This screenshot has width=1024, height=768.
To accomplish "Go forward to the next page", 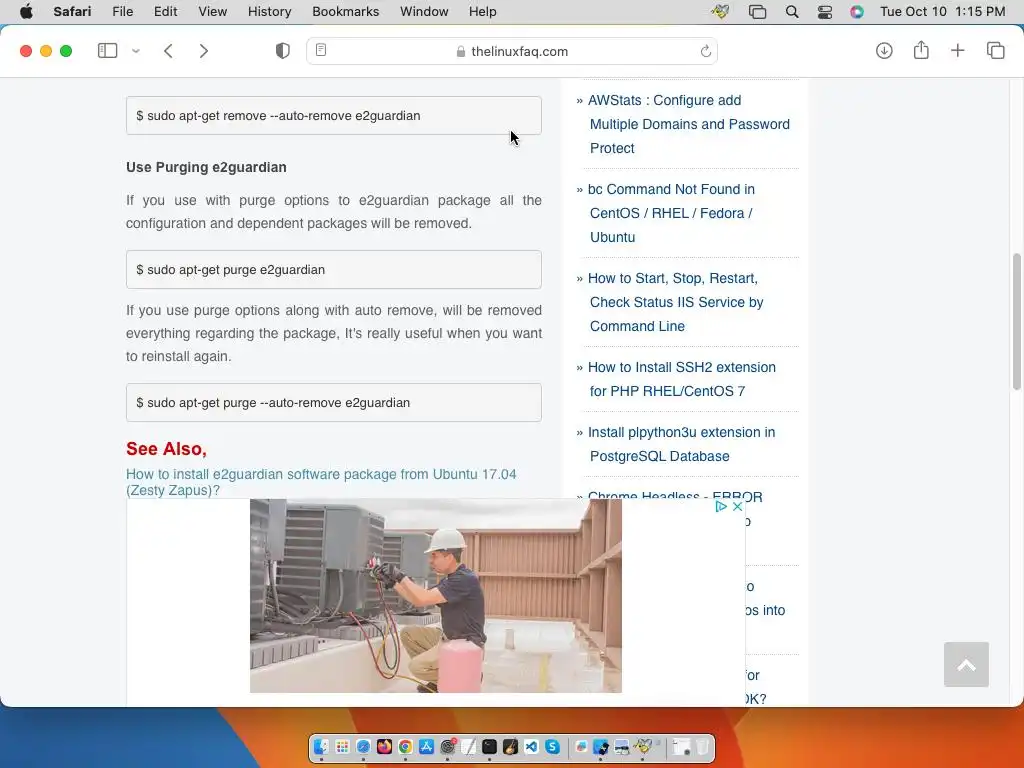I will pos(204,51).
